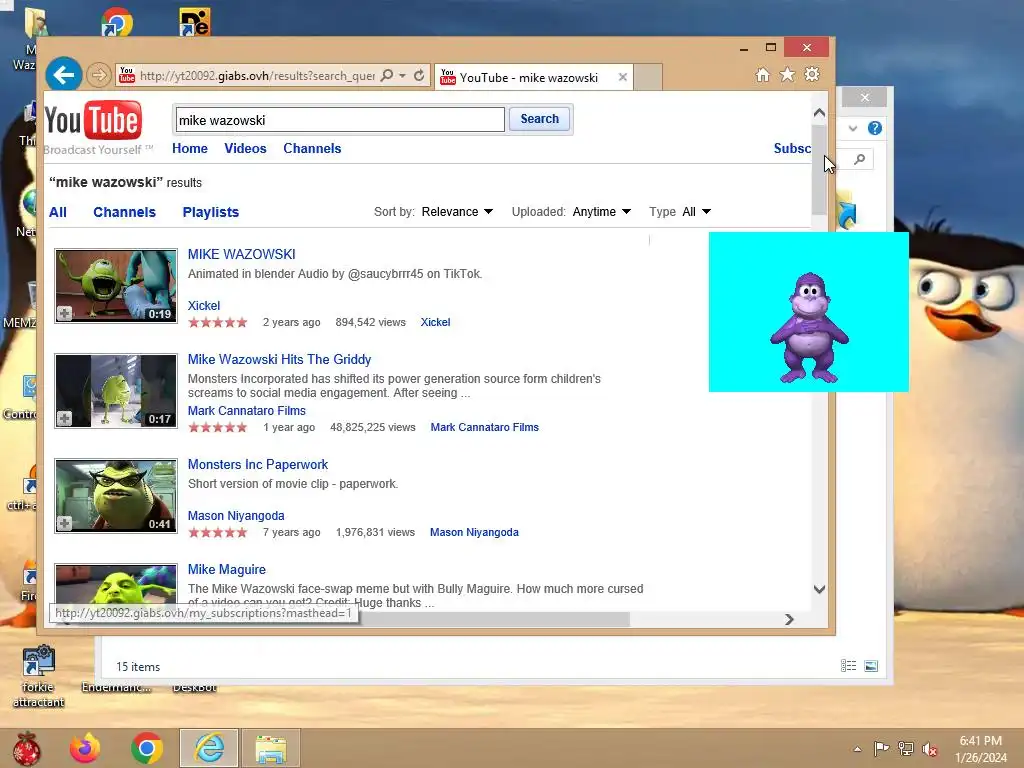
Task: Go to the Videos menu link
Action: pos(245,148)
